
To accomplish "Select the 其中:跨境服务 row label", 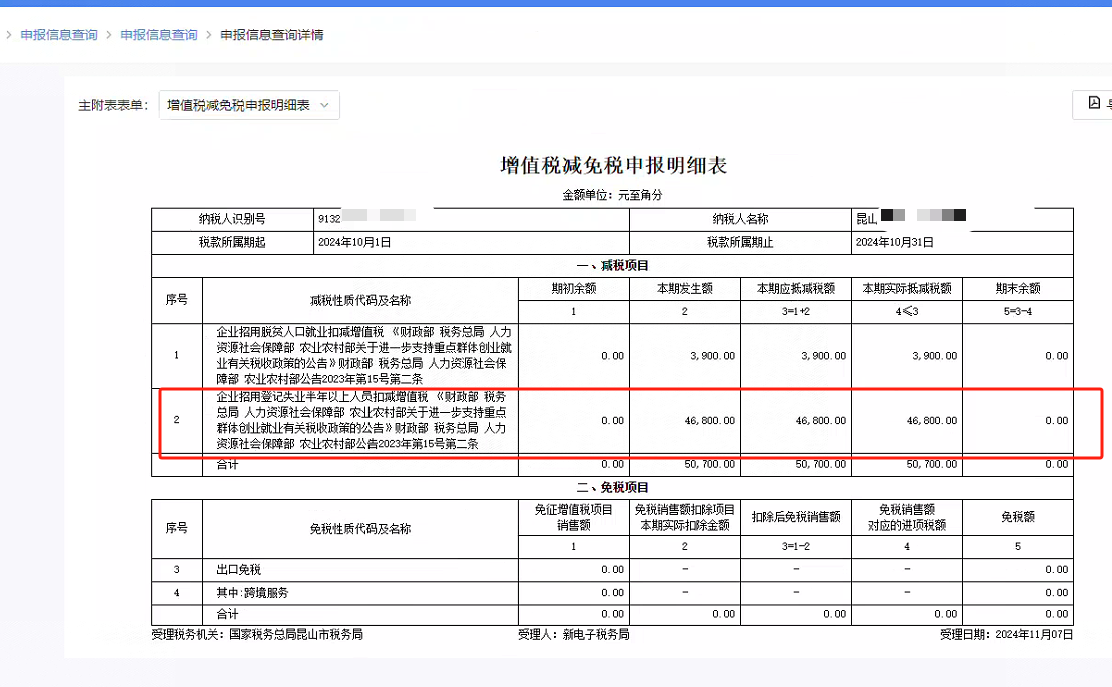I will (252, 592).
